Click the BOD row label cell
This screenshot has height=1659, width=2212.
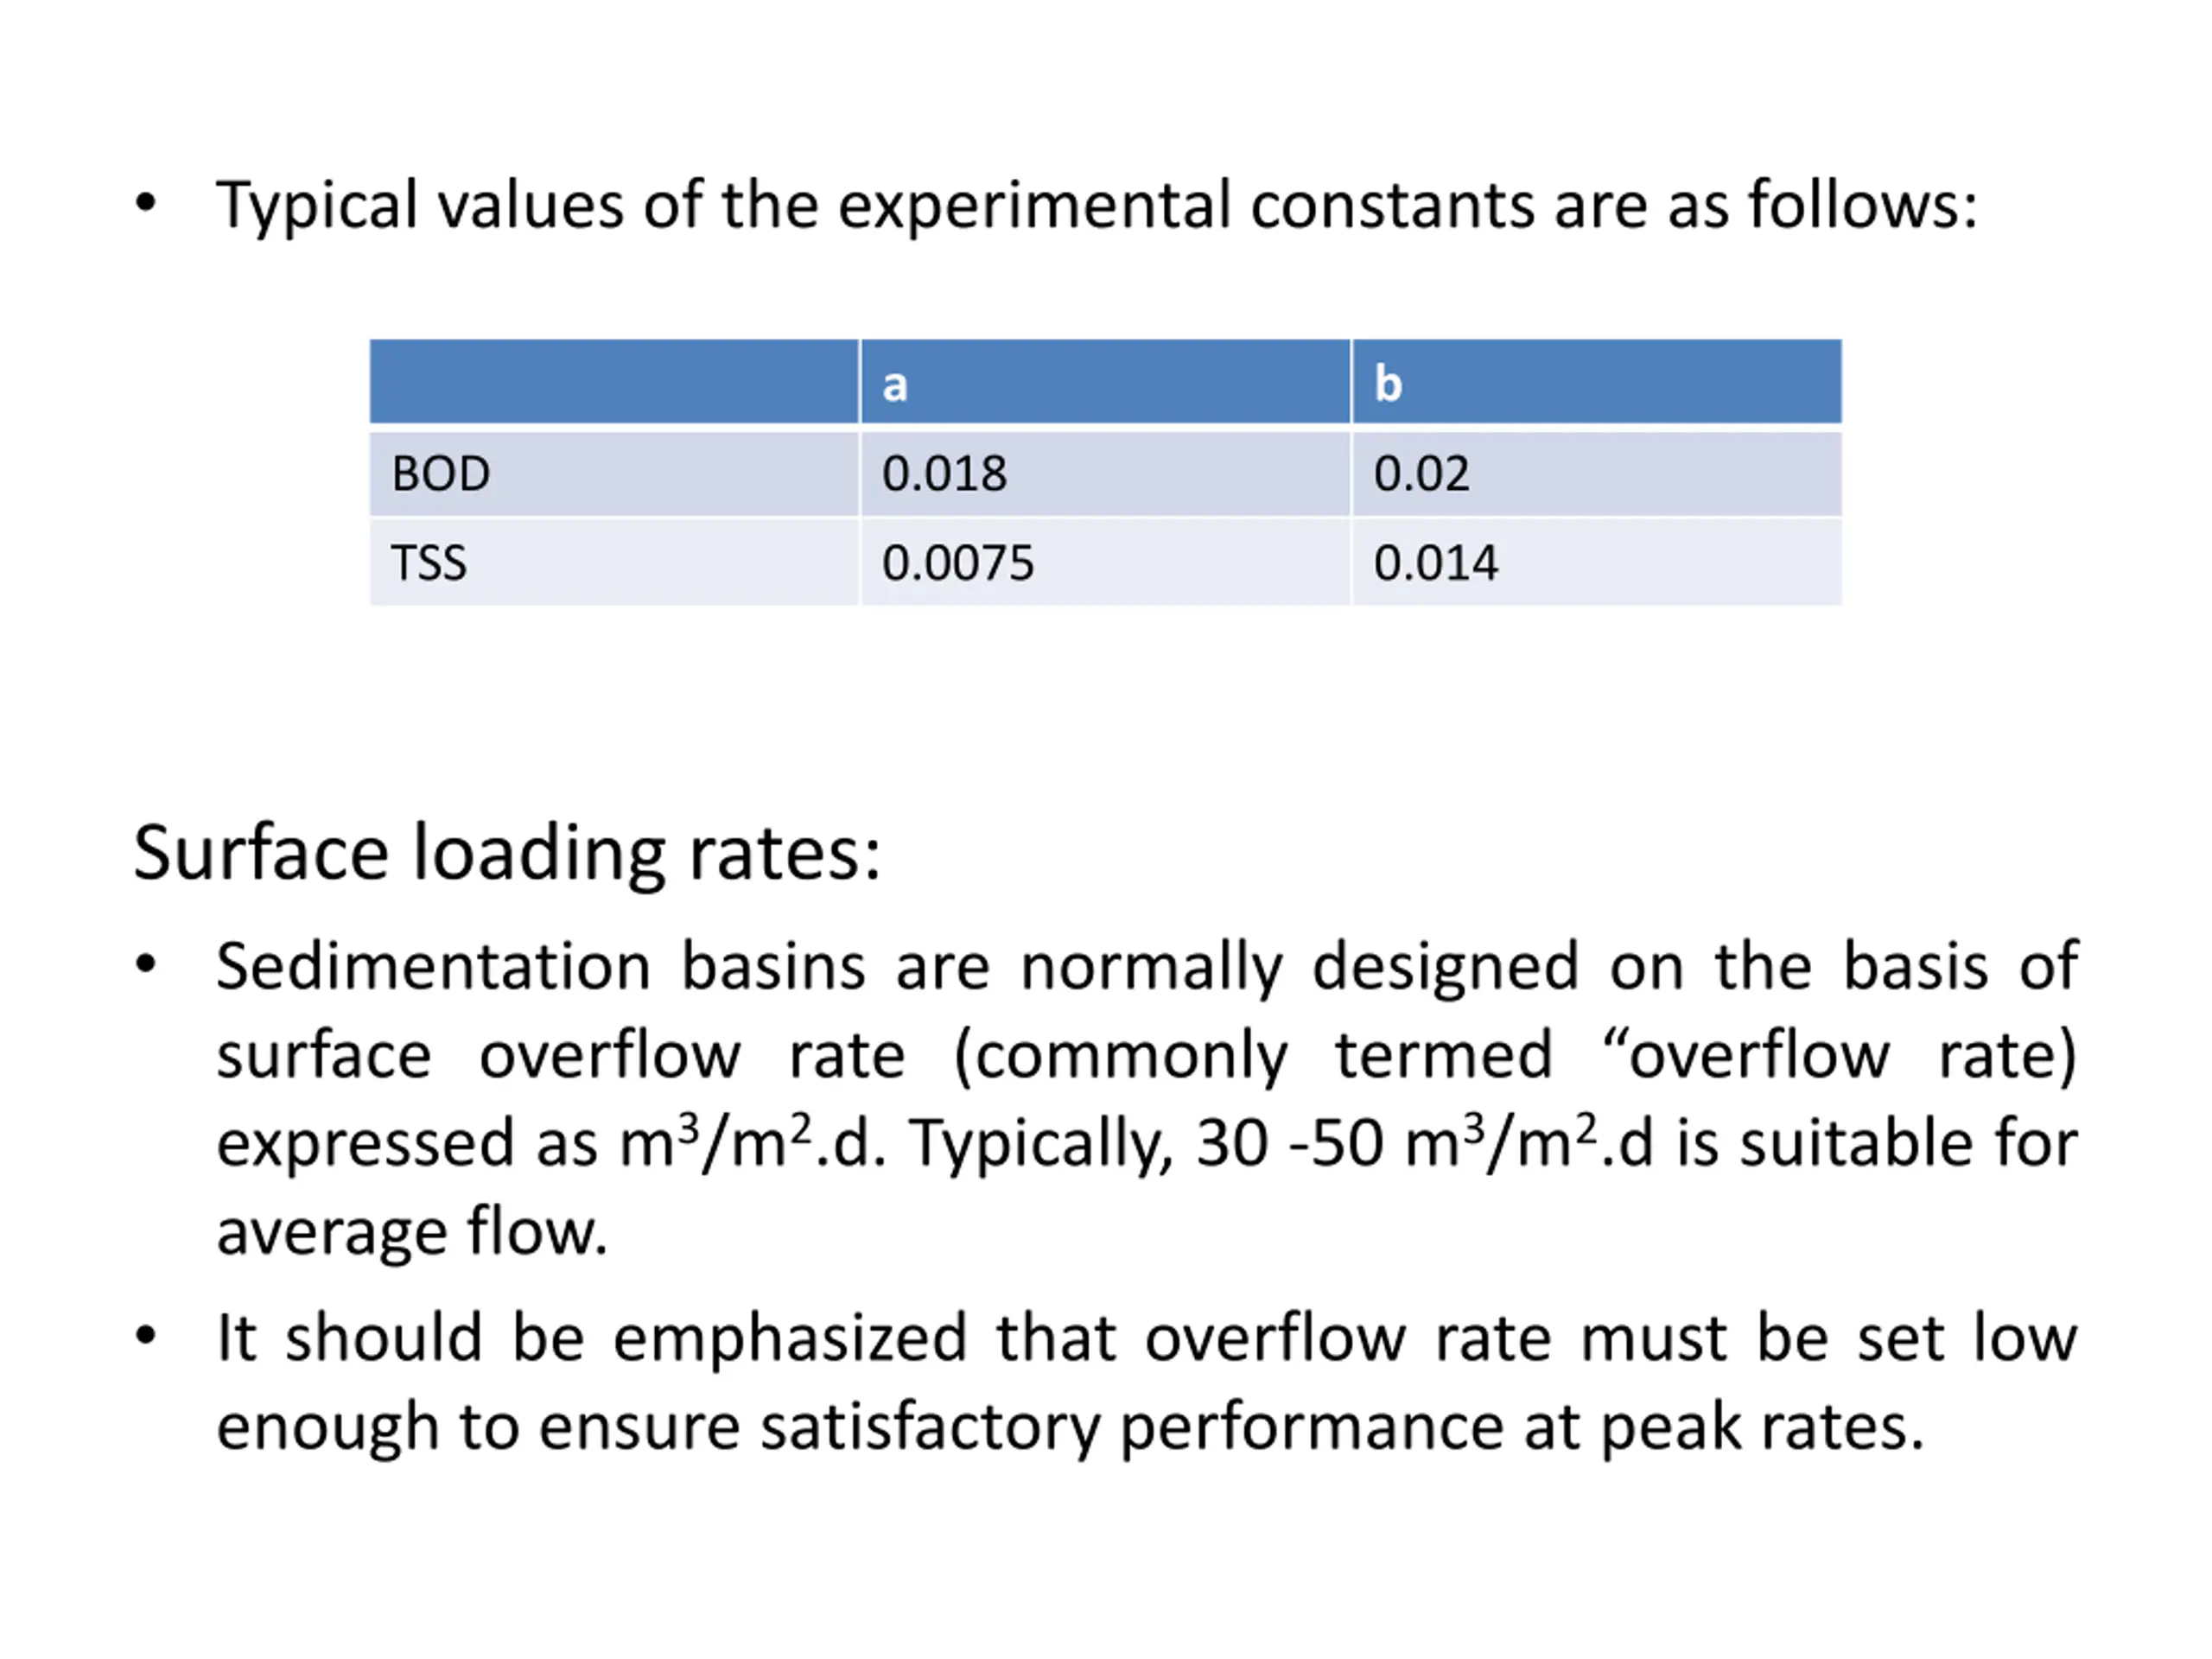coord(614,473)
